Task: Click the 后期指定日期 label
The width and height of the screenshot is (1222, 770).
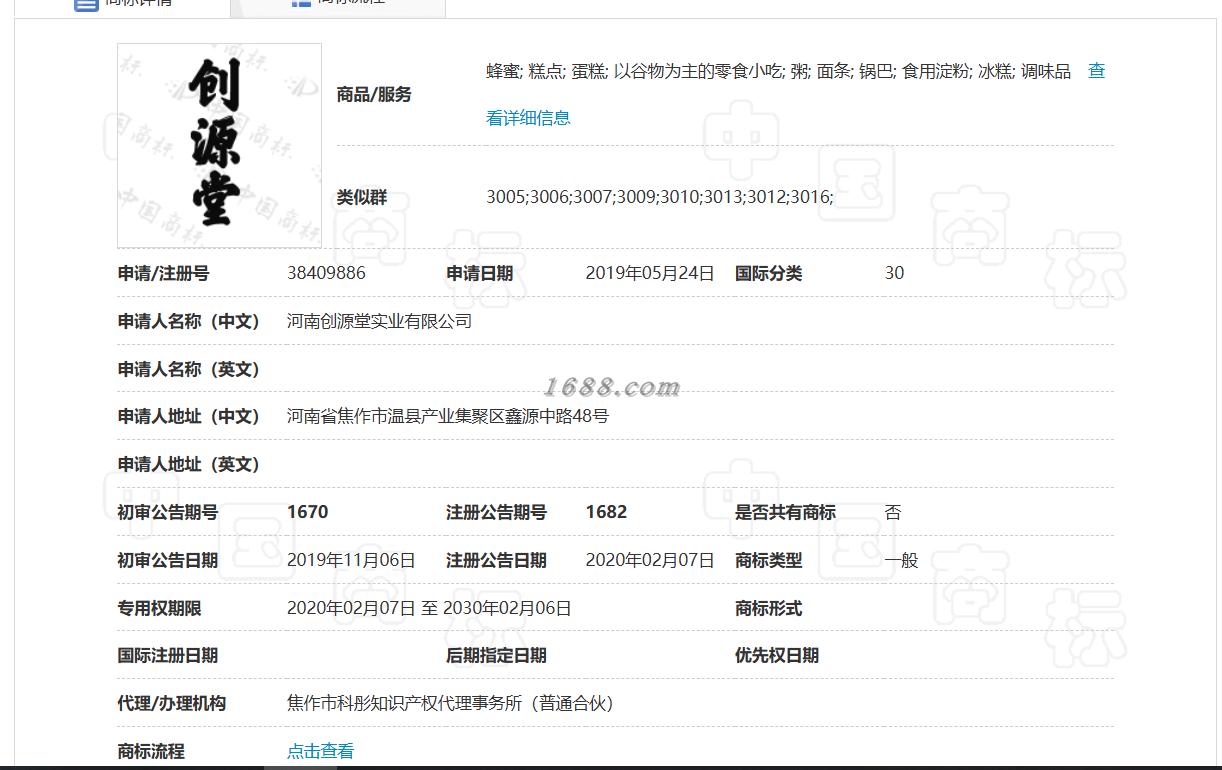Action: 496,655
